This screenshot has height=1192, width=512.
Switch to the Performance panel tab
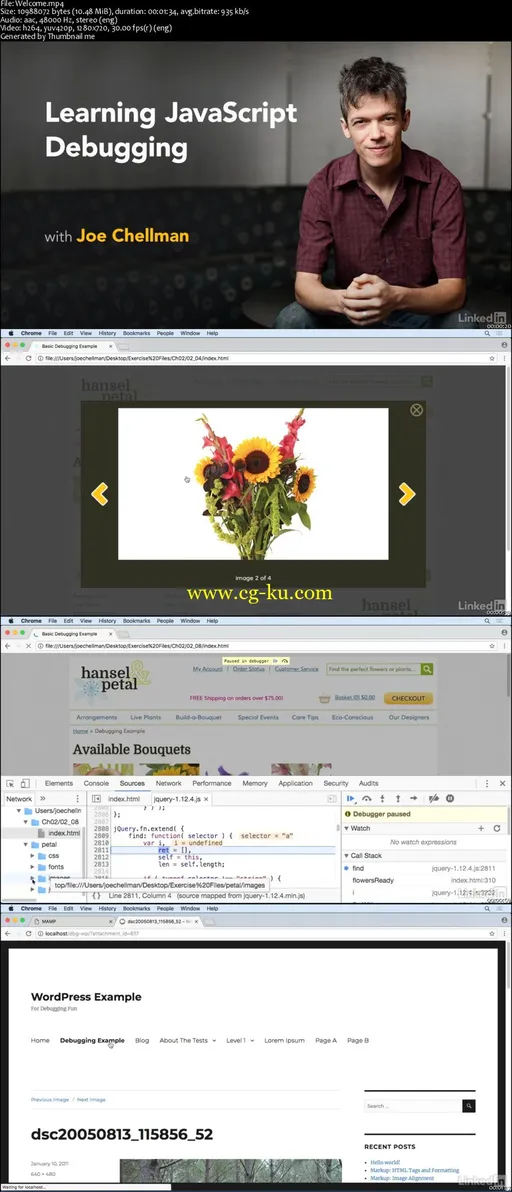pos(212,783)
